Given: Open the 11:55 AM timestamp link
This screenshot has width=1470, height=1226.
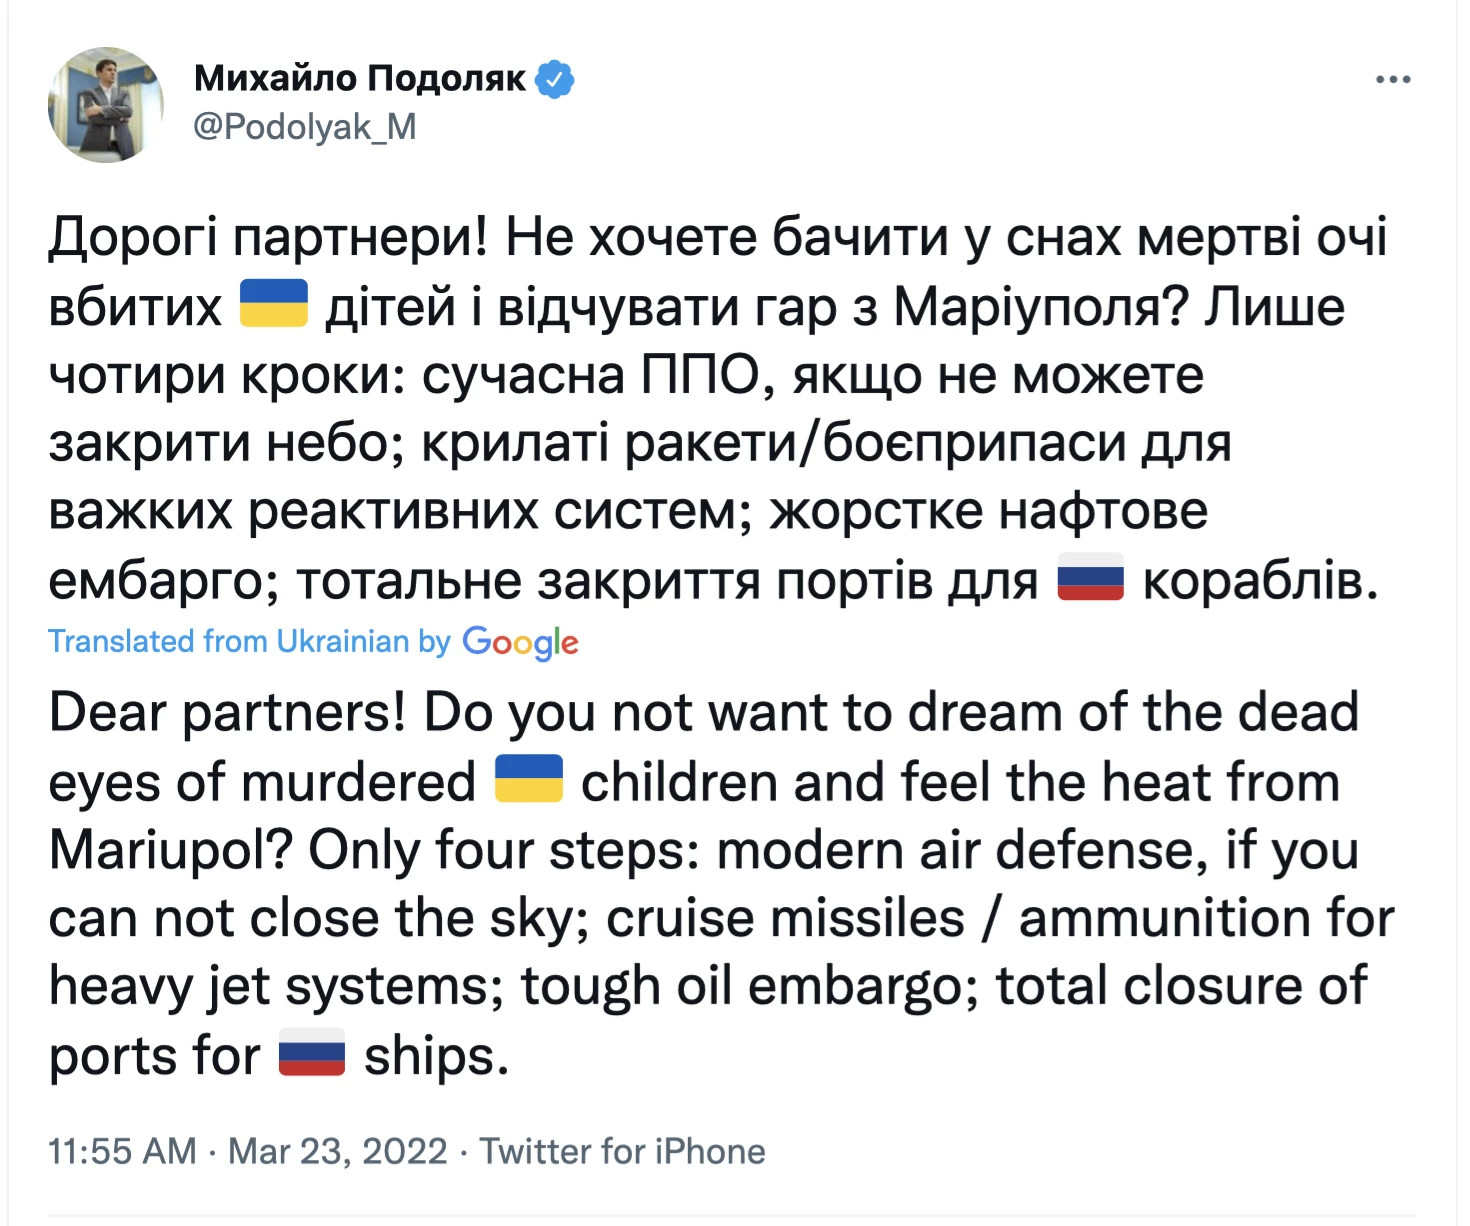Looking at the screenshot, I should (122, 1151).
